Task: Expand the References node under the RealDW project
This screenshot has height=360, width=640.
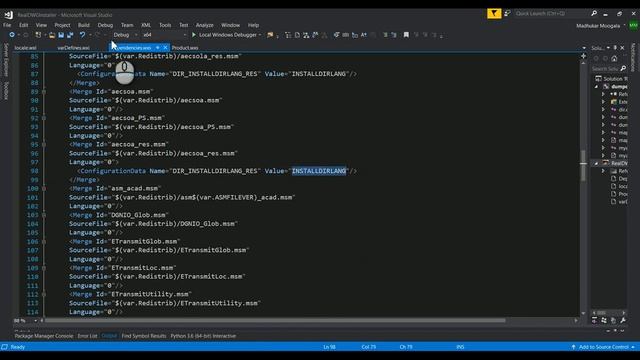Action: pyautogui.click(x=603, y=171)
